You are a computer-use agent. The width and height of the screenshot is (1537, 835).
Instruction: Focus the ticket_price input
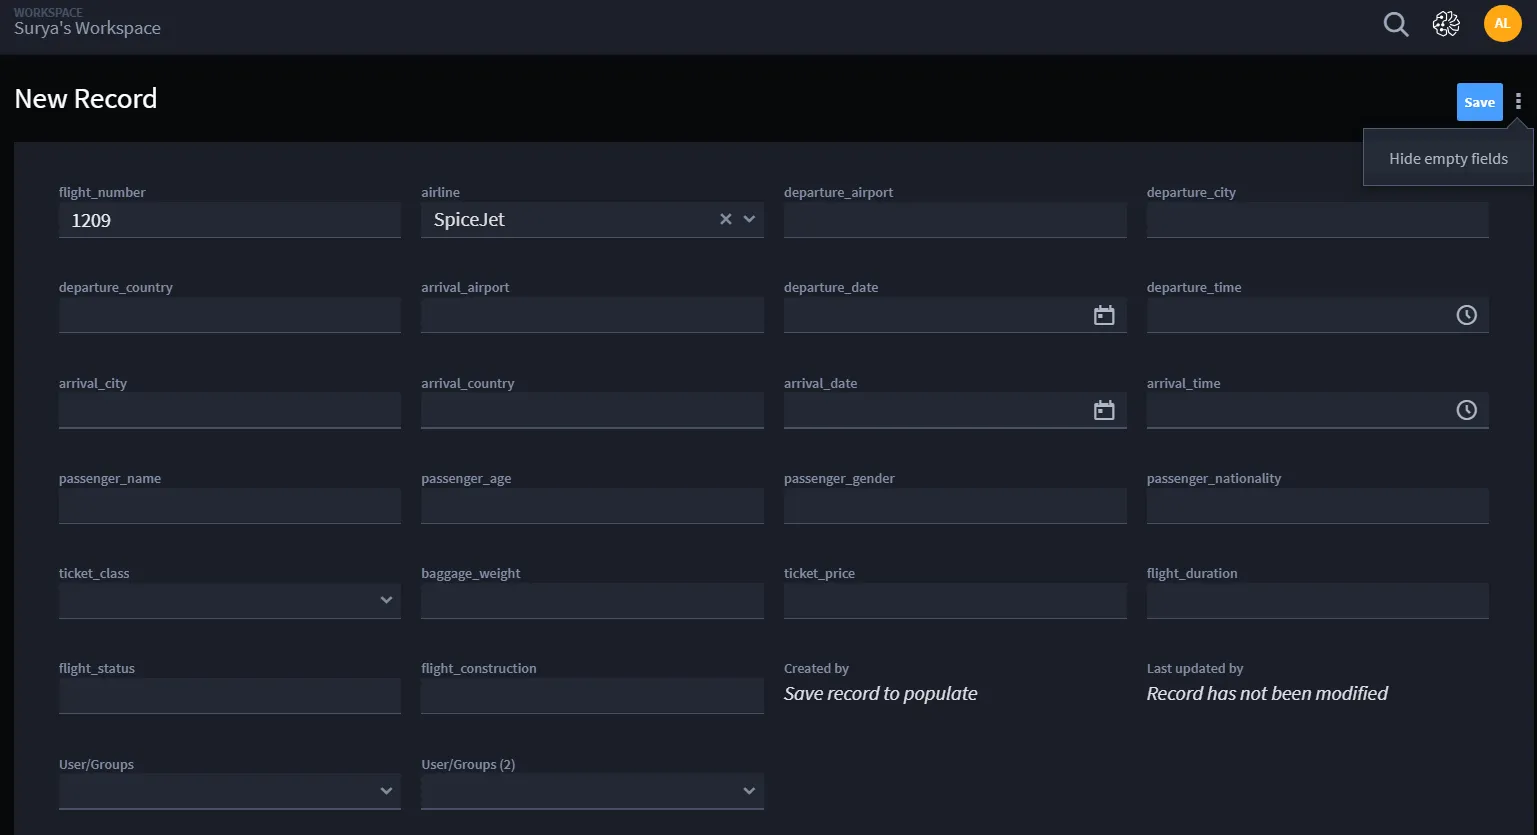(x=955, y=601)
